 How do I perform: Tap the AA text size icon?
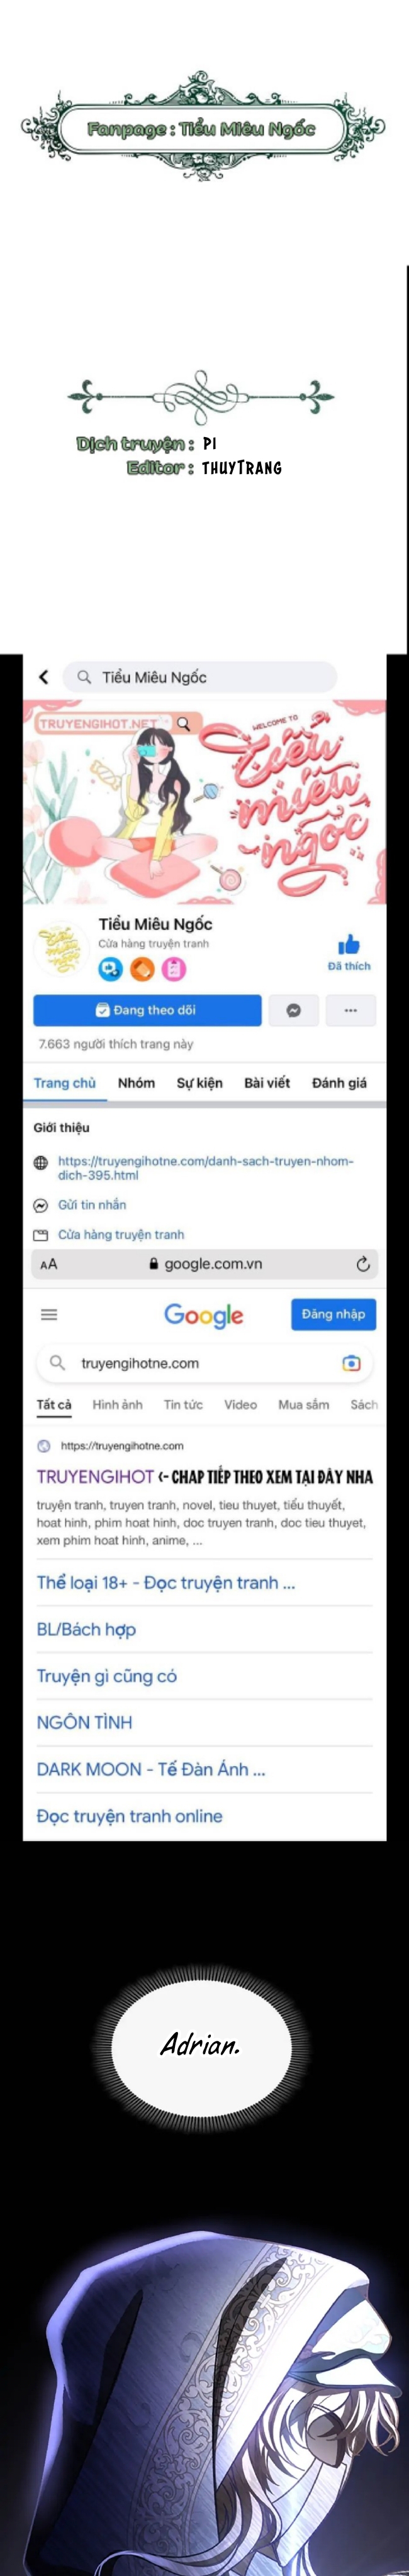pos(49,1264)
